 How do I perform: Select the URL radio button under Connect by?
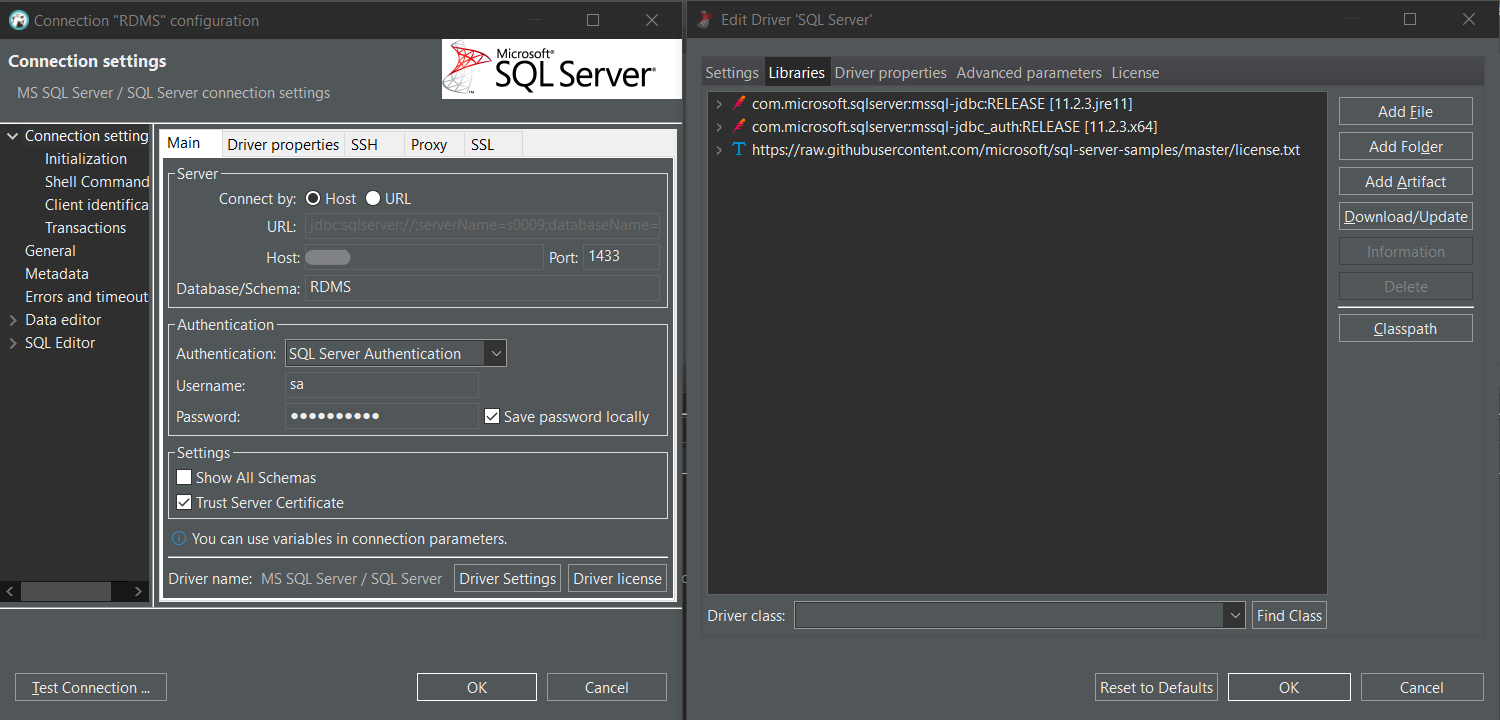(x=372, y=198)
